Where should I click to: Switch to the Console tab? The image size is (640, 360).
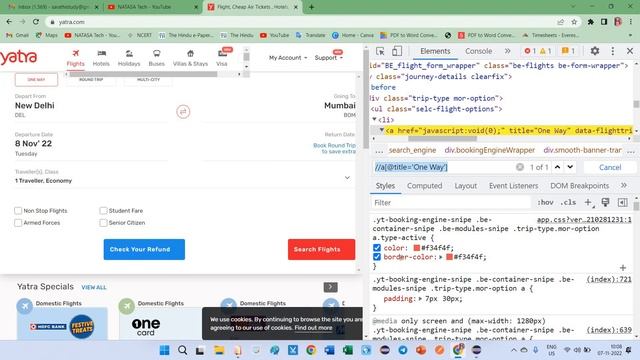(478, 51)
